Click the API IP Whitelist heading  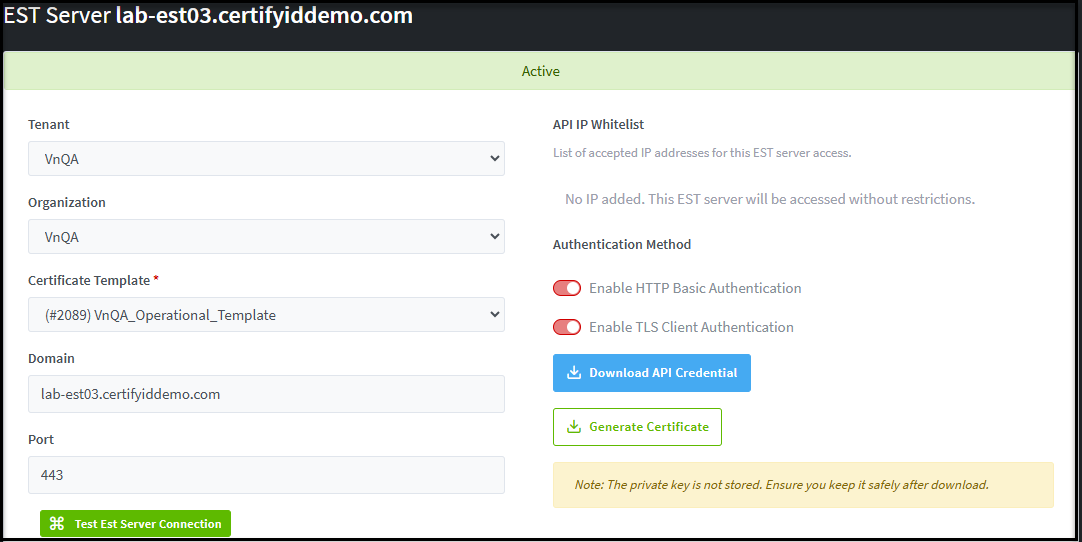point(598,125)
